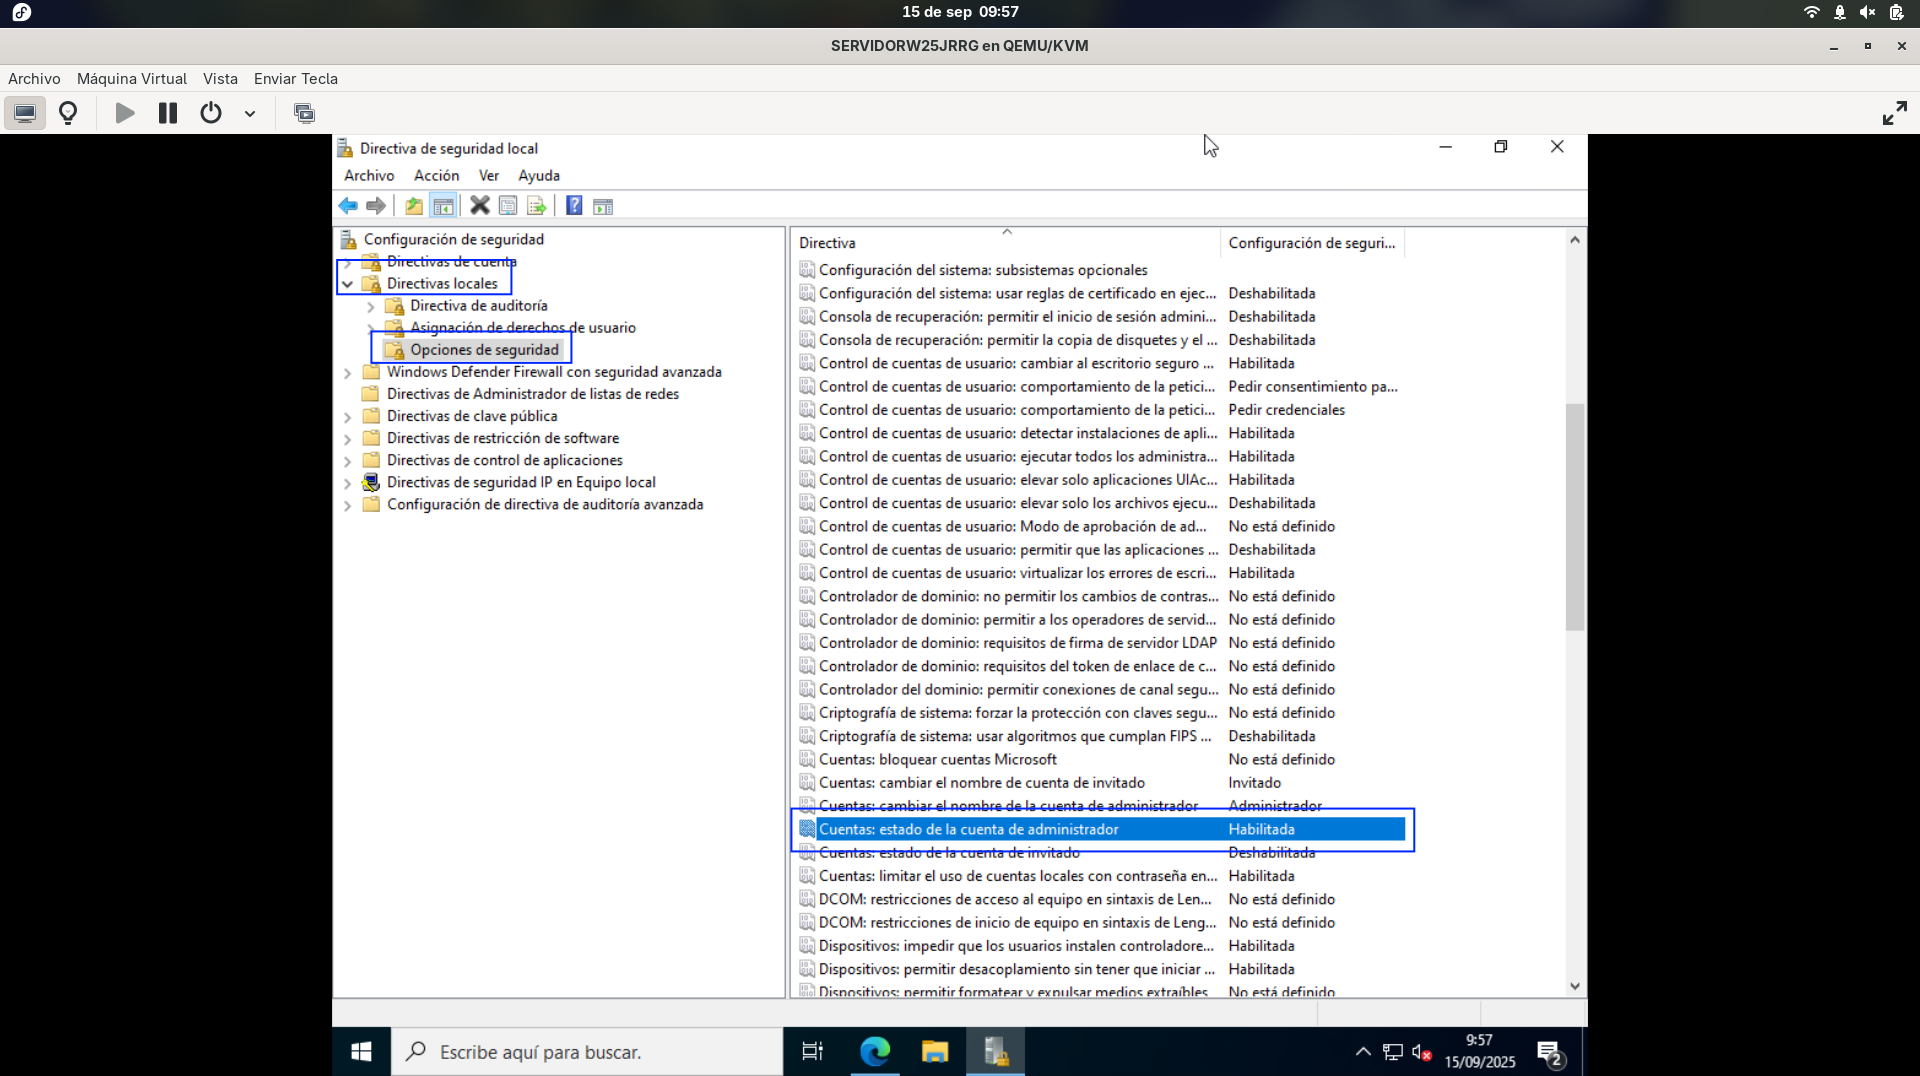This screenshot has height=1076, width=1920.
Task: Open Windows notification center icon
Action: [x=1551, y=1053]
